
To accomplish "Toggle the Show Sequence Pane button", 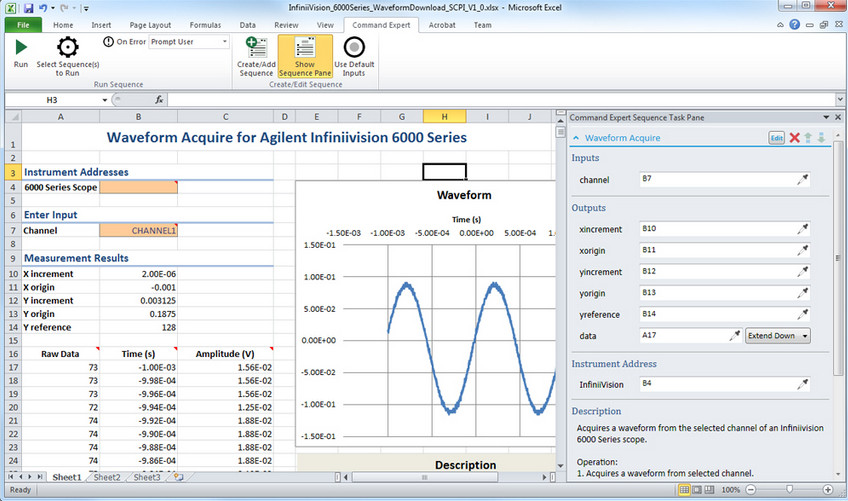I will (x=304, y=56).
